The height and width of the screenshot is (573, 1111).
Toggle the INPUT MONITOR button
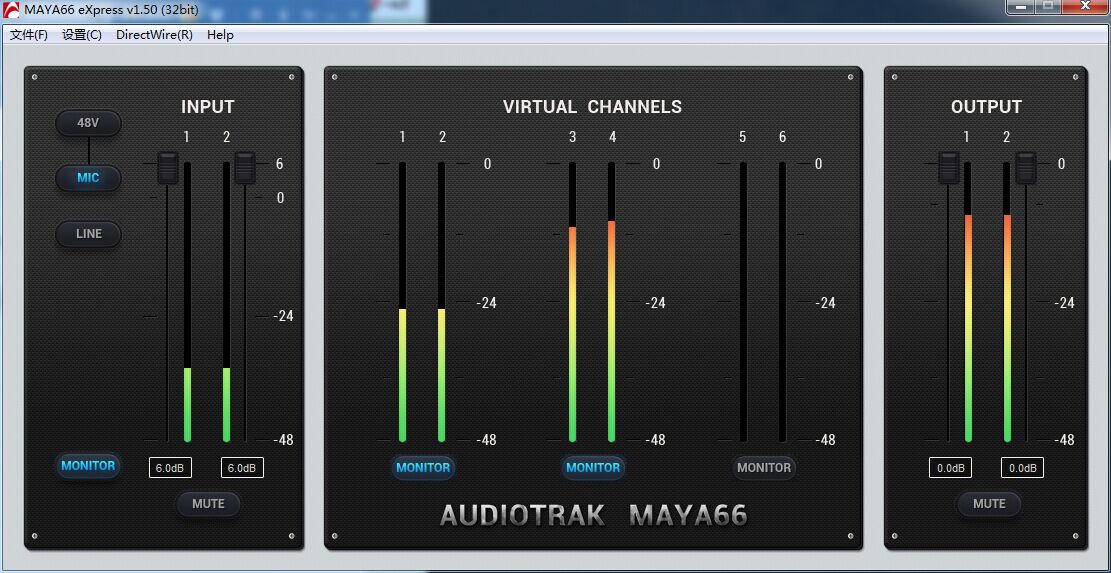pos(88,466)
